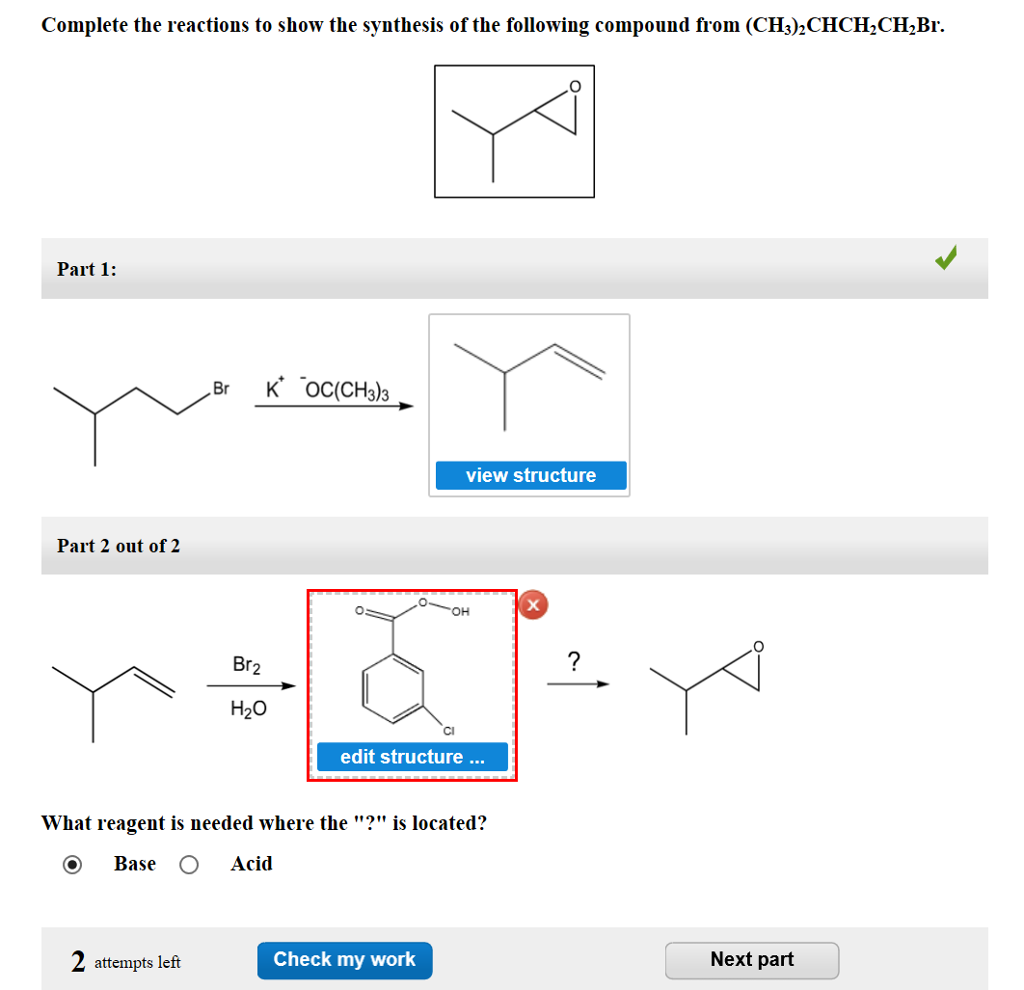The image size is (1024, 990).
Task: Click the Part 1 section header
Action: pos(86,269)
